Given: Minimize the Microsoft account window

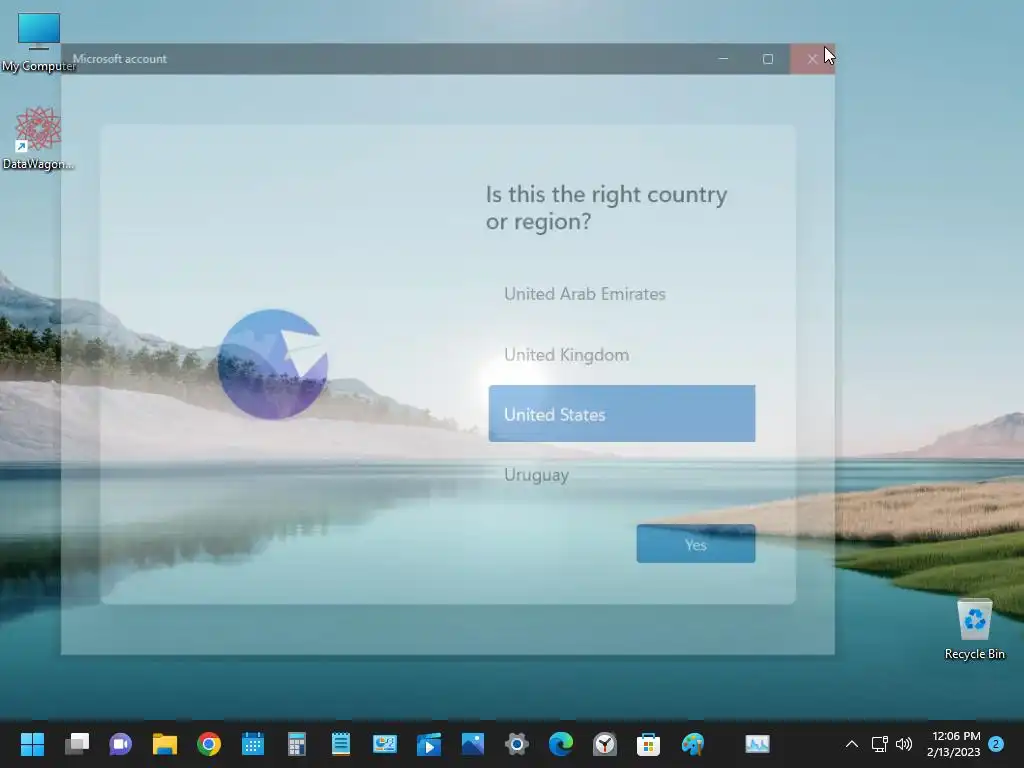Looking at the screenshot, I should click(723, 59).
